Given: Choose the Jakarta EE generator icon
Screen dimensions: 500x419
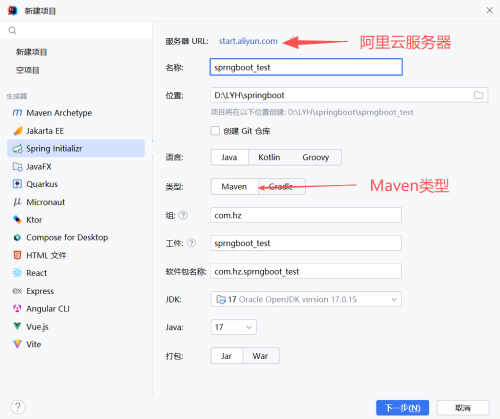Looking at the screenshot, I should [18, 131].
